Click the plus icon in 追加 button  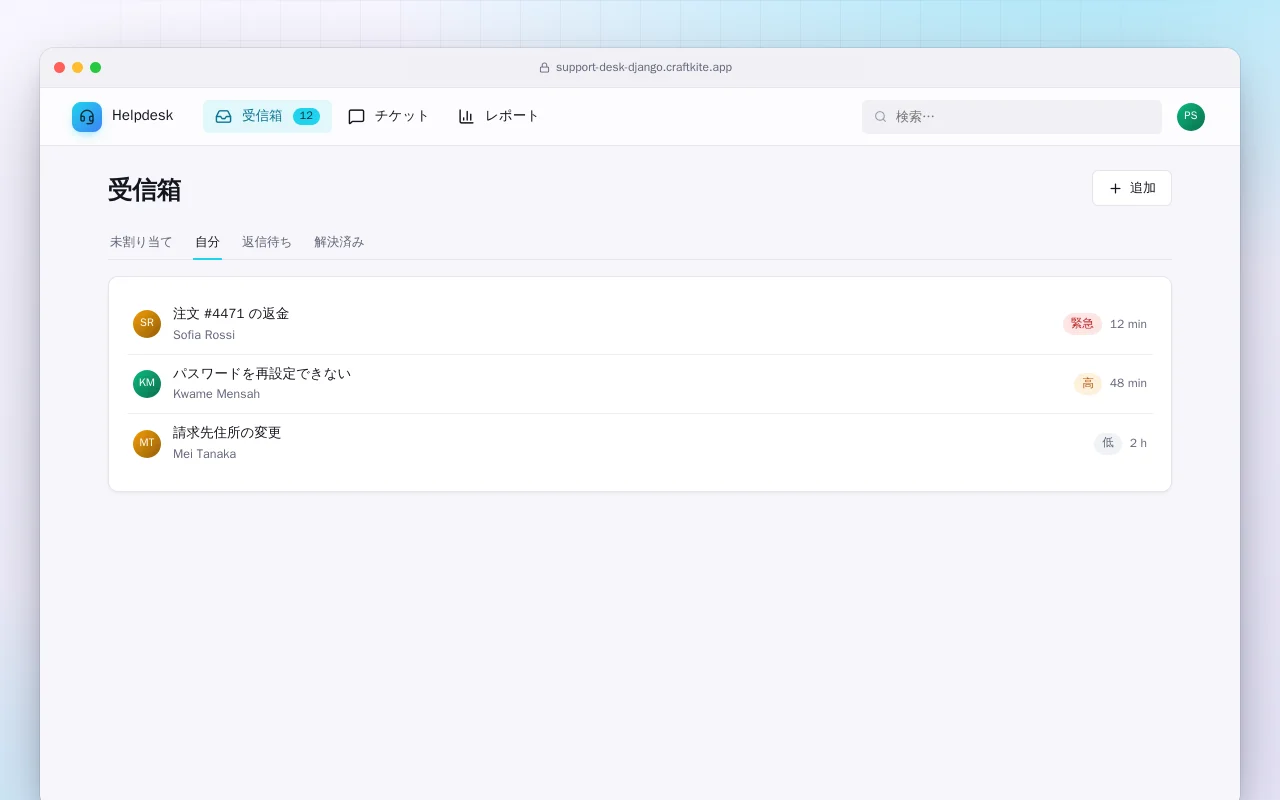[1115, 188]
